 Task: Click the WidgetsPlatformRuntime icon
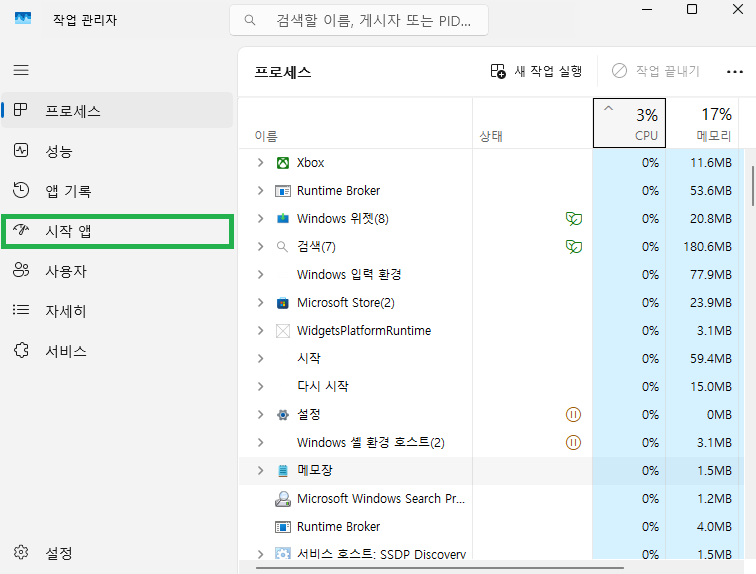pos(283,331)
